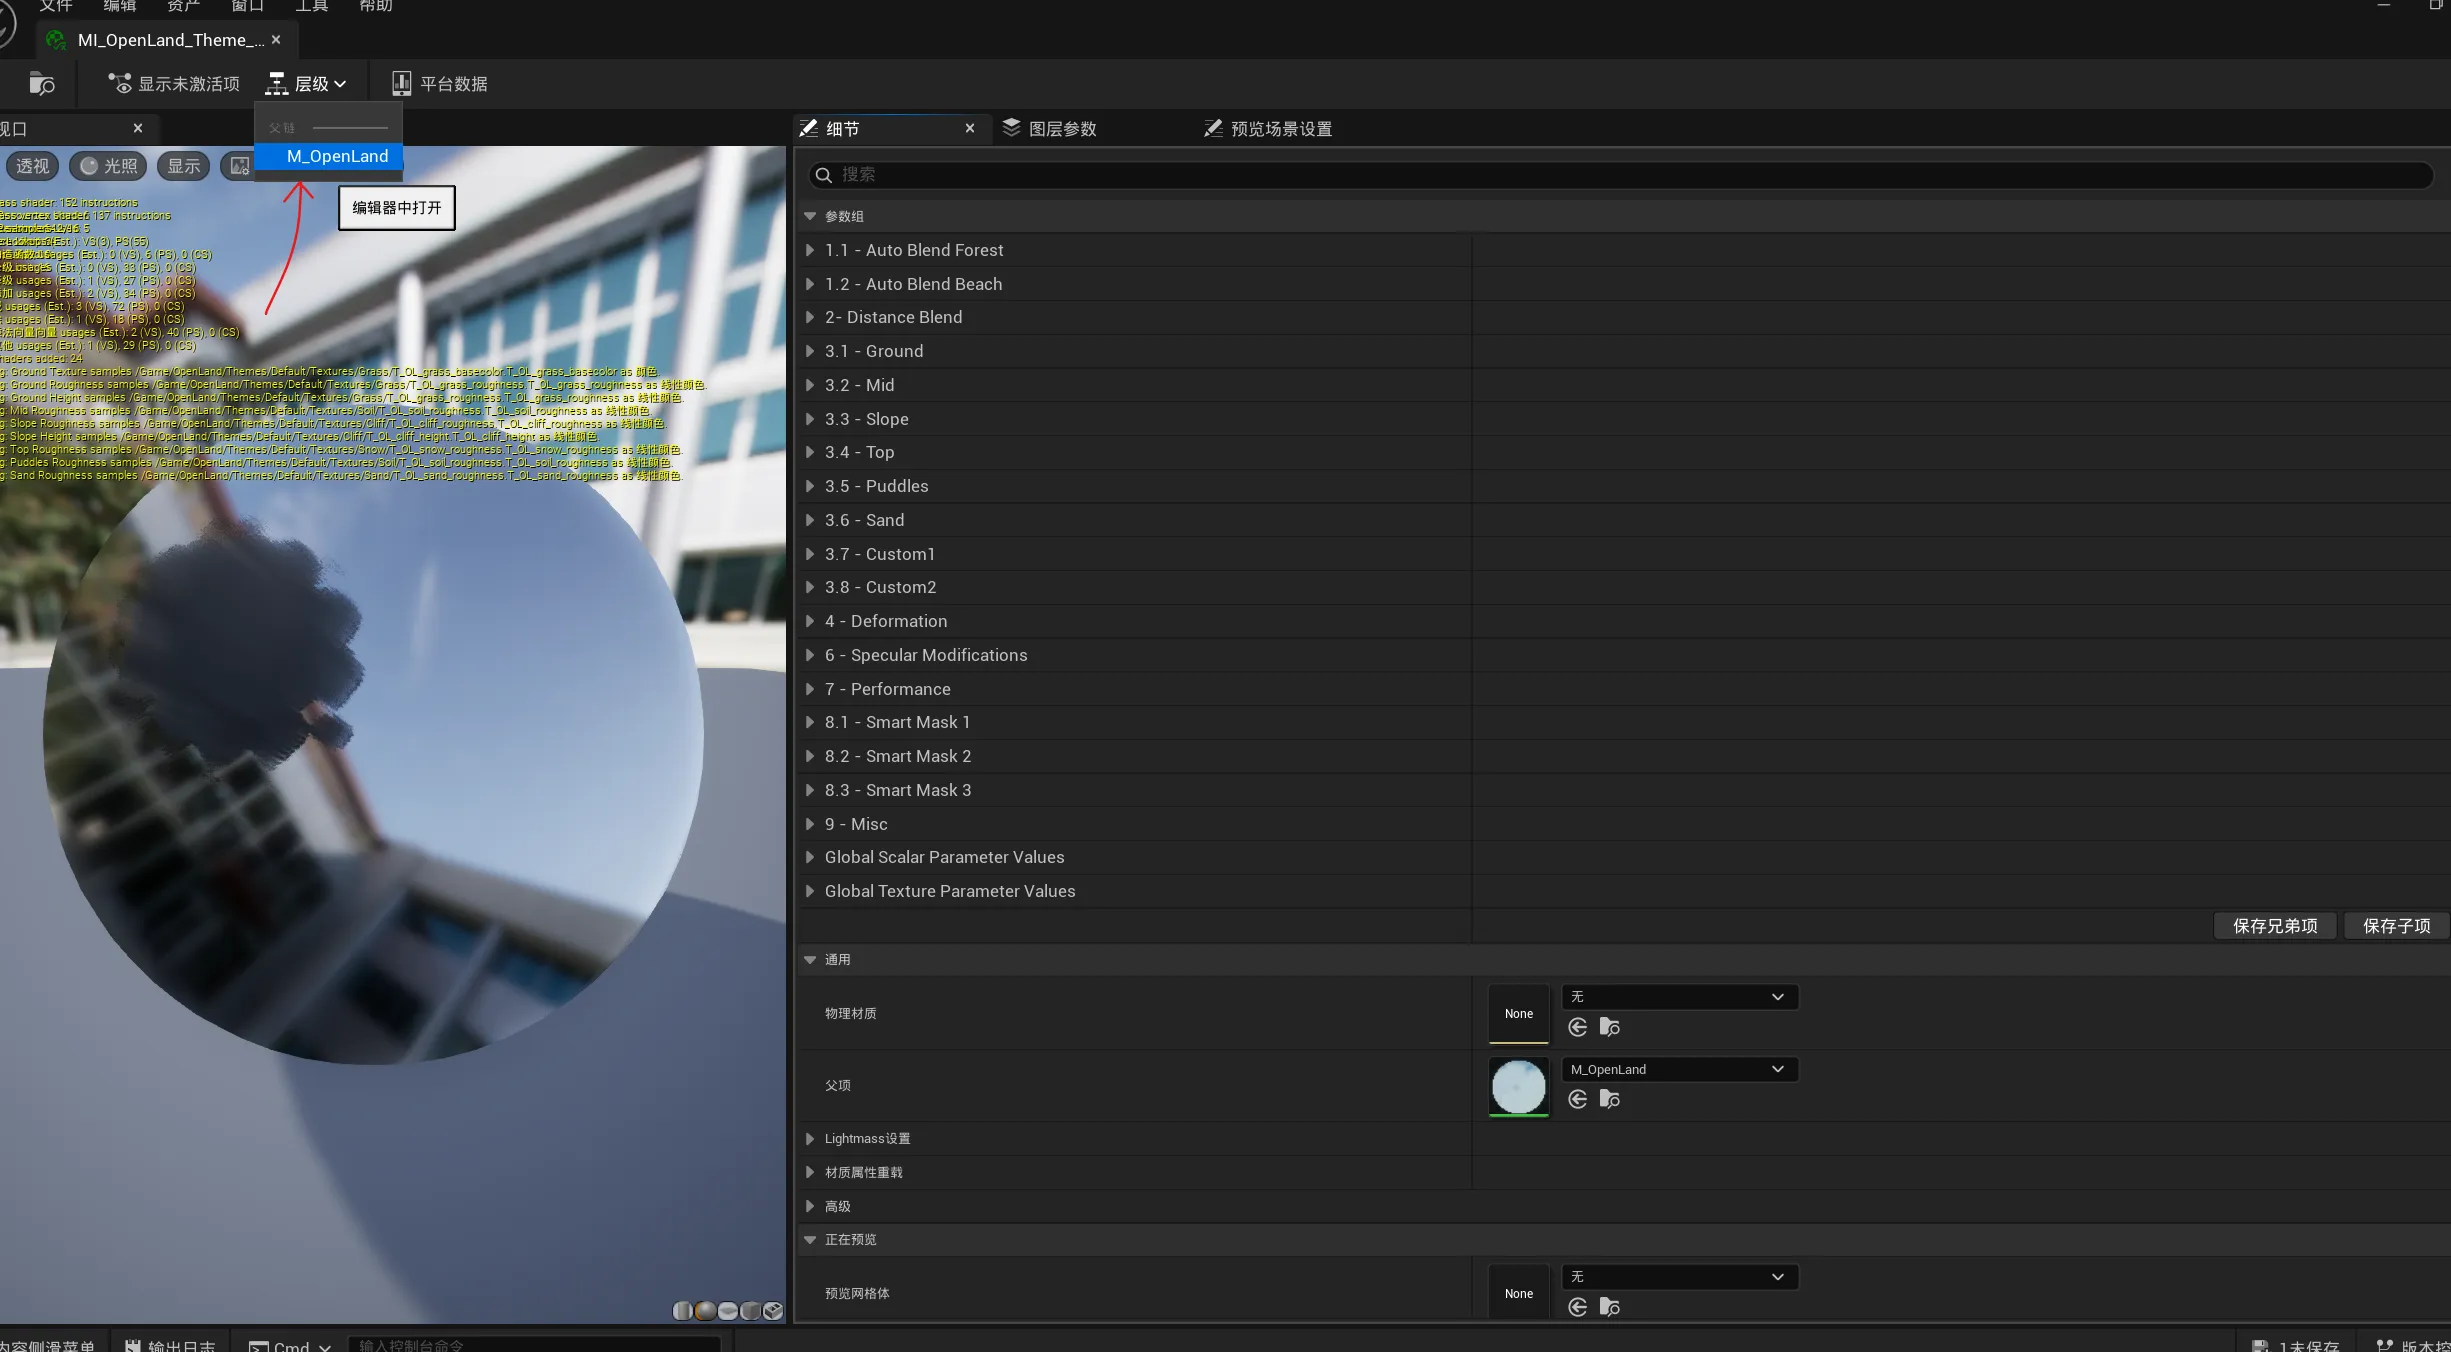Open the 帮助 menu
2451x1352 pixels.
click(376, 6)
